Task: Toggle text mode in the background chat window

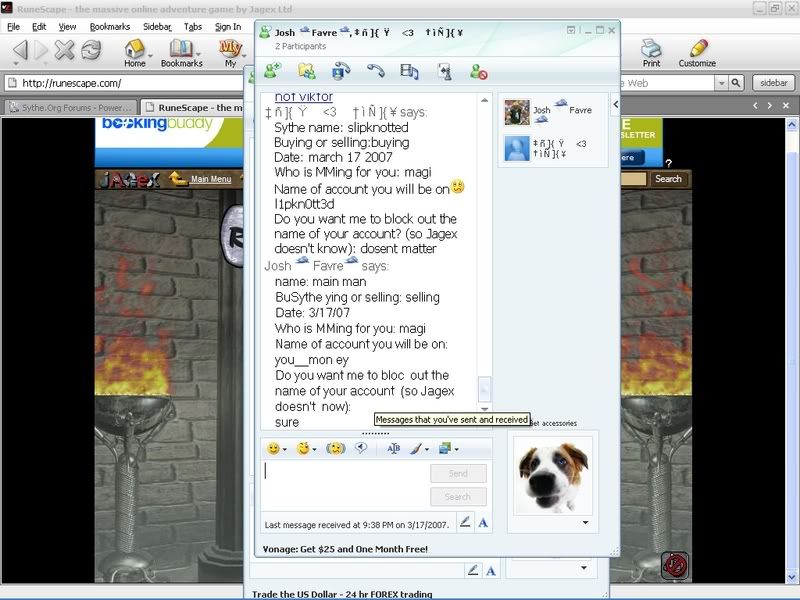Action: (491, 570)
